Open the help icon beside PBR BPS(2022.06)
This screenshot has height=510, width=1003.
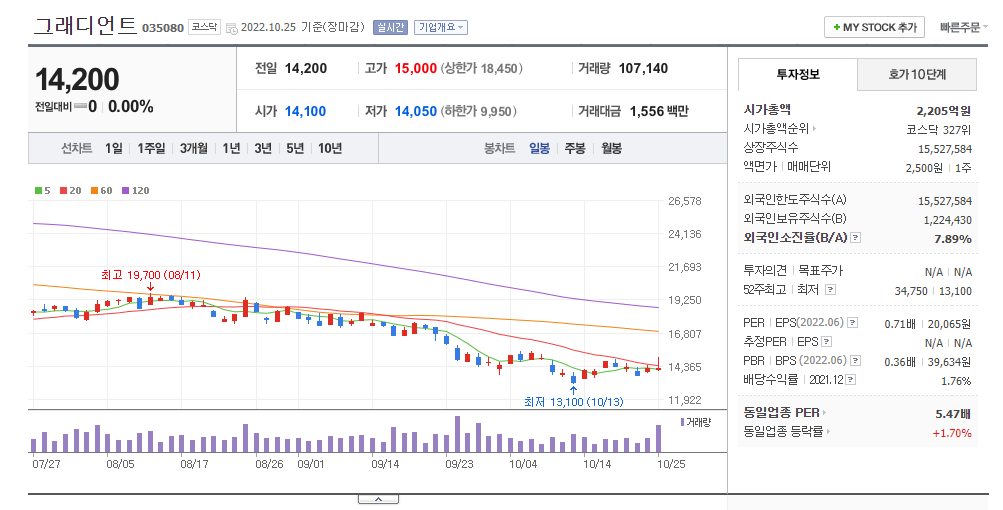point(855,361)
